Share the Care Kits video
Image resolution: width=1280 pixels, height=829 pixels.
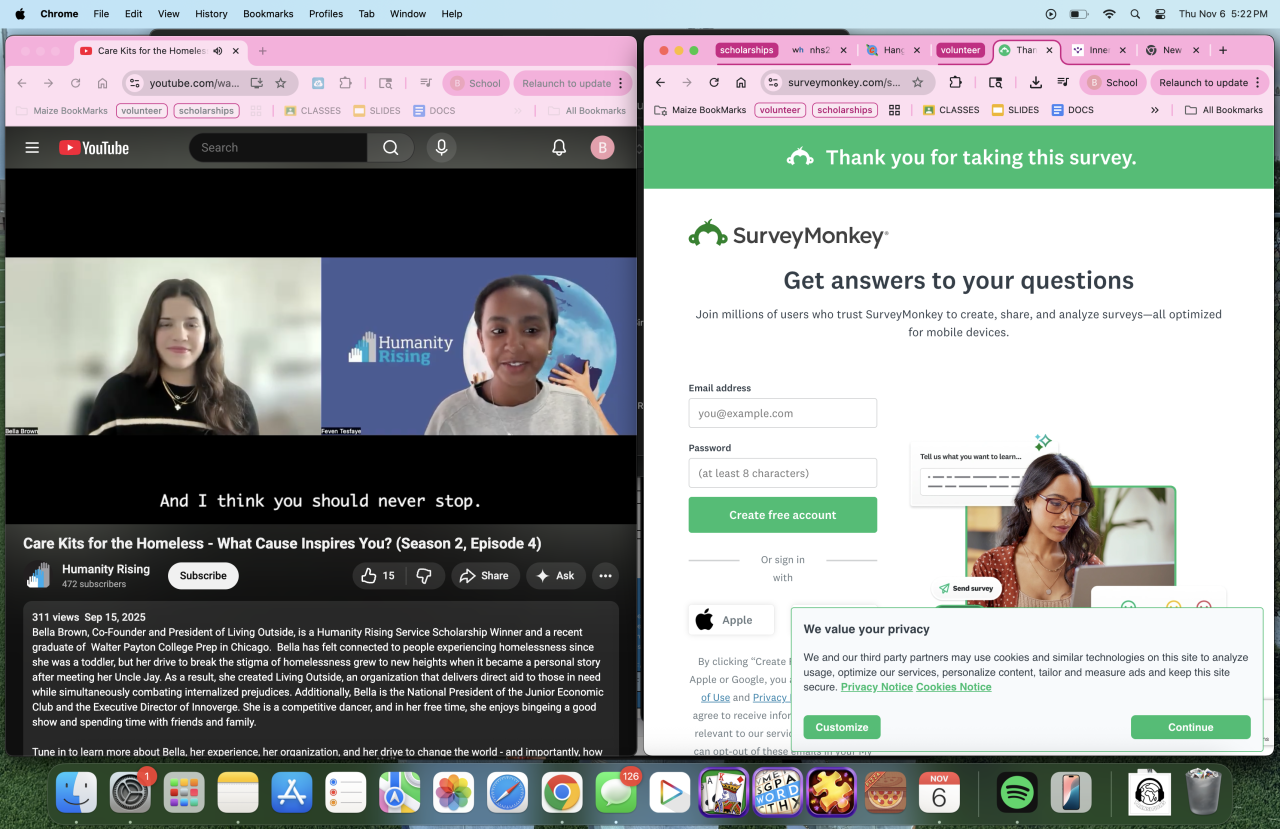pyautogui.click(x=485, y=575)
